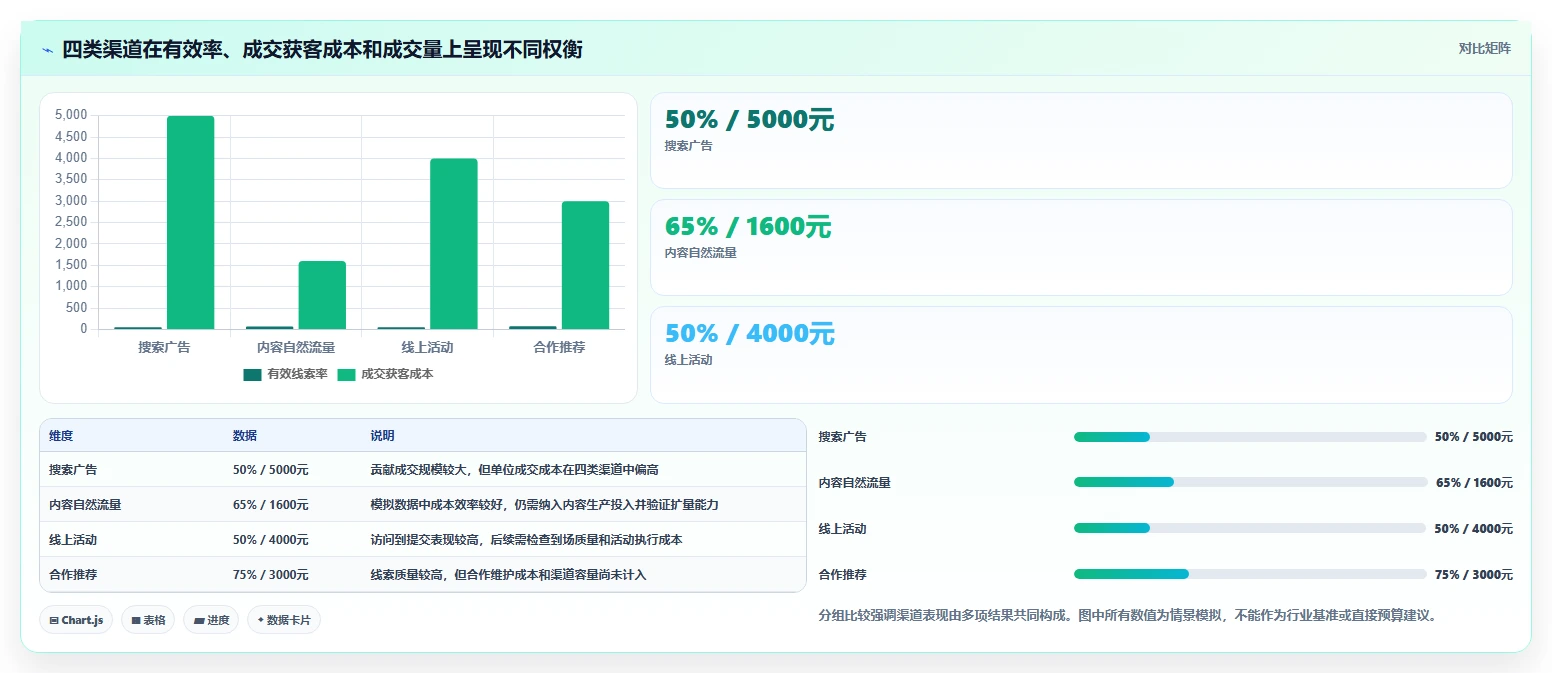Image resolution: width=1552 pixels, height=673 pixels.
Task: Click the 合作推荐 progress bar
Action: point(1250,574)
